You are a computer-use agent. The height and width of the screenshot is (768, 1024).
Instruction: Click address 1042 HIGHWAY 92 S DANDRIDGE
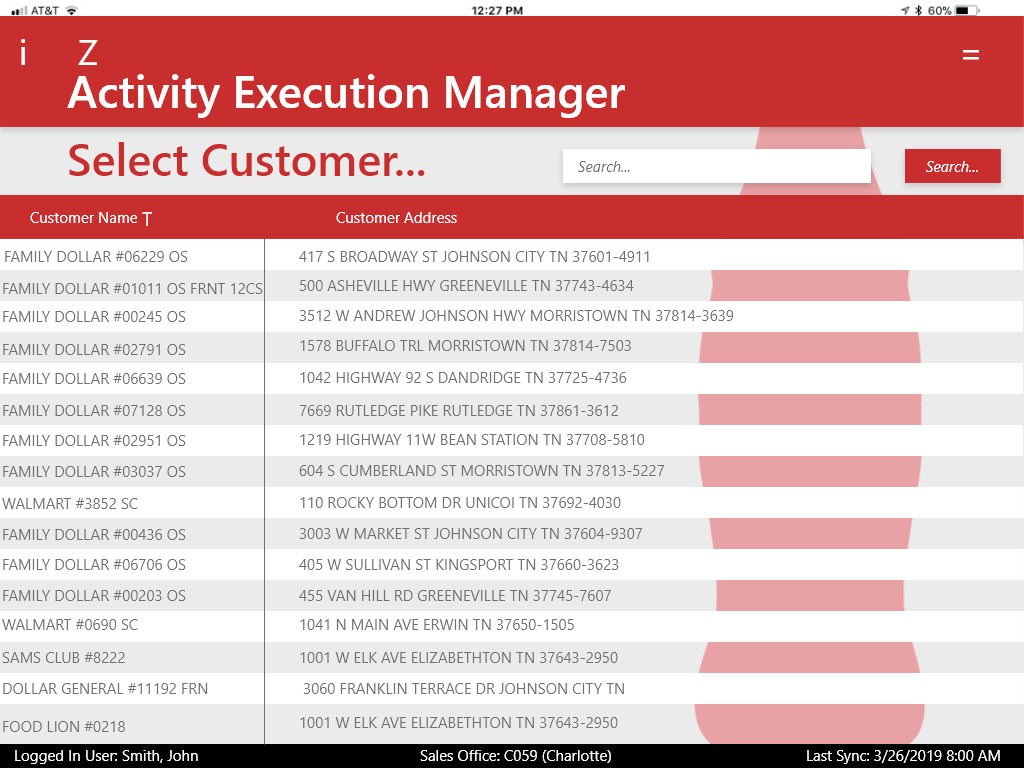(x=462, y=377)
